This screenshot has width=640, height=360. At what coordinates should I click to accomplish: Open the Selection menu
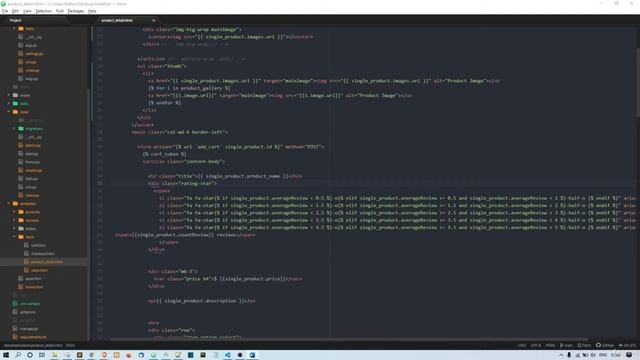(43, 11)
